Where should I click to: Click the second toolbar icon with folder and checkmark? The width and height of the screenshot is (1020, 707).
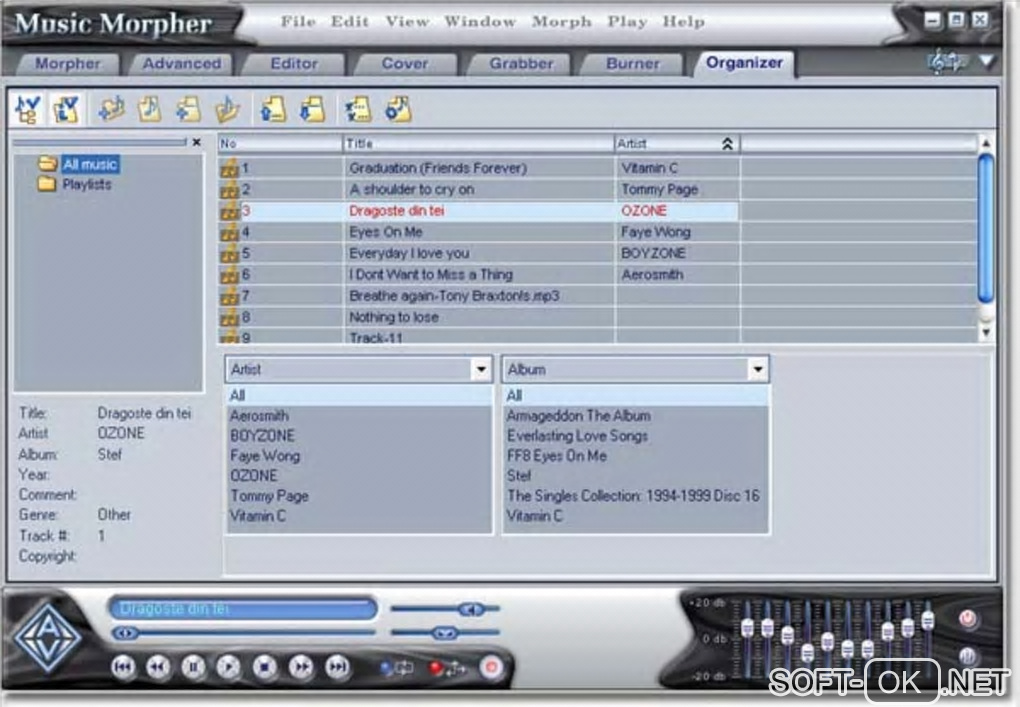pos(66,109)
